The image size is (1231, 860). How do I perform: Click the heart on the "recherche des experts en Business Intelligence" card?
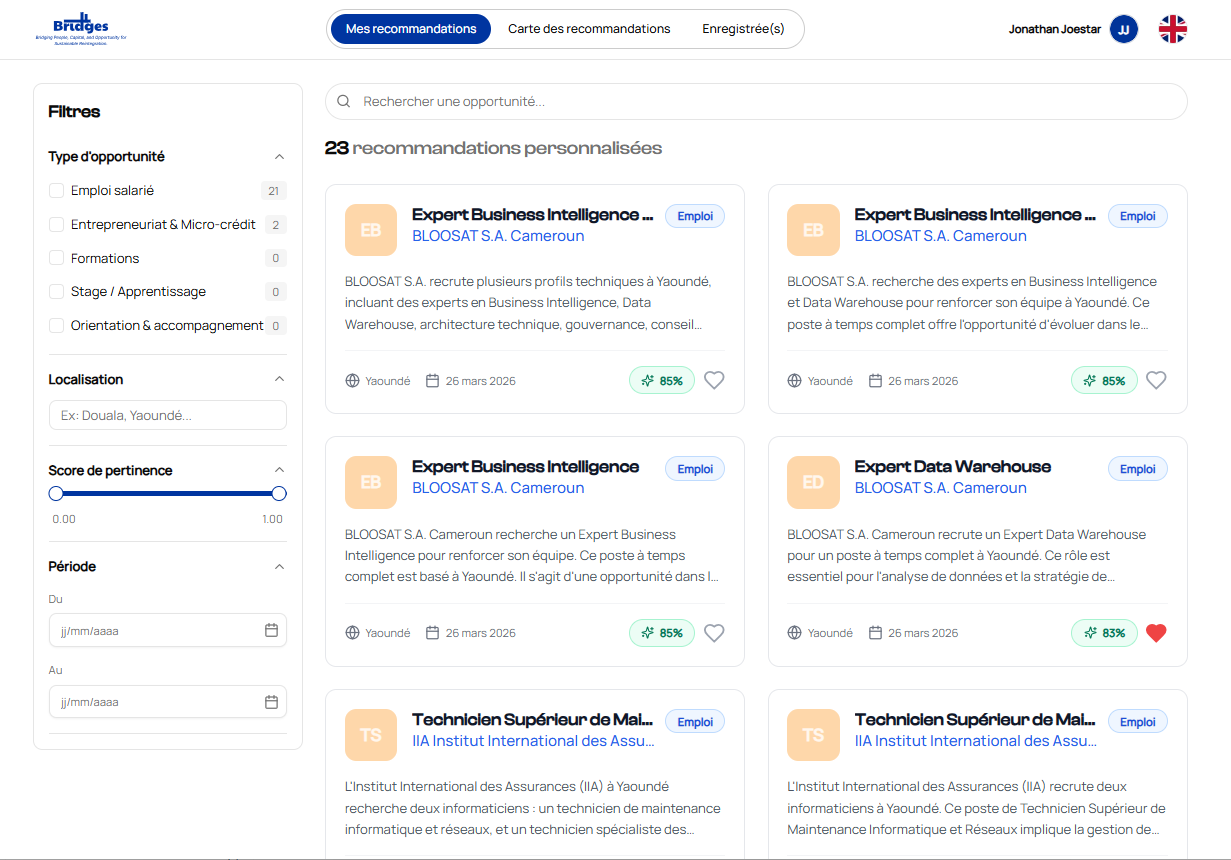[1156, 380]
